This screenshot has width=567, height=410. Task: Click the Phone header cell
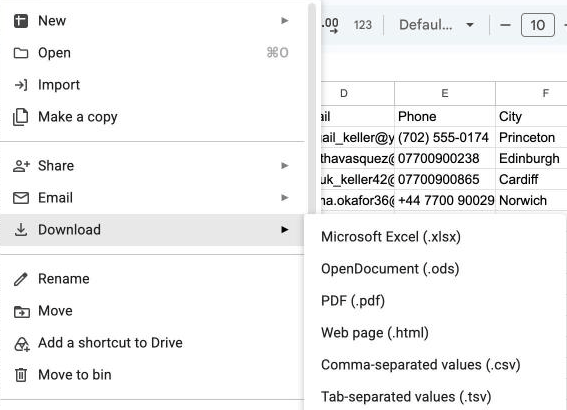[445, 116]
